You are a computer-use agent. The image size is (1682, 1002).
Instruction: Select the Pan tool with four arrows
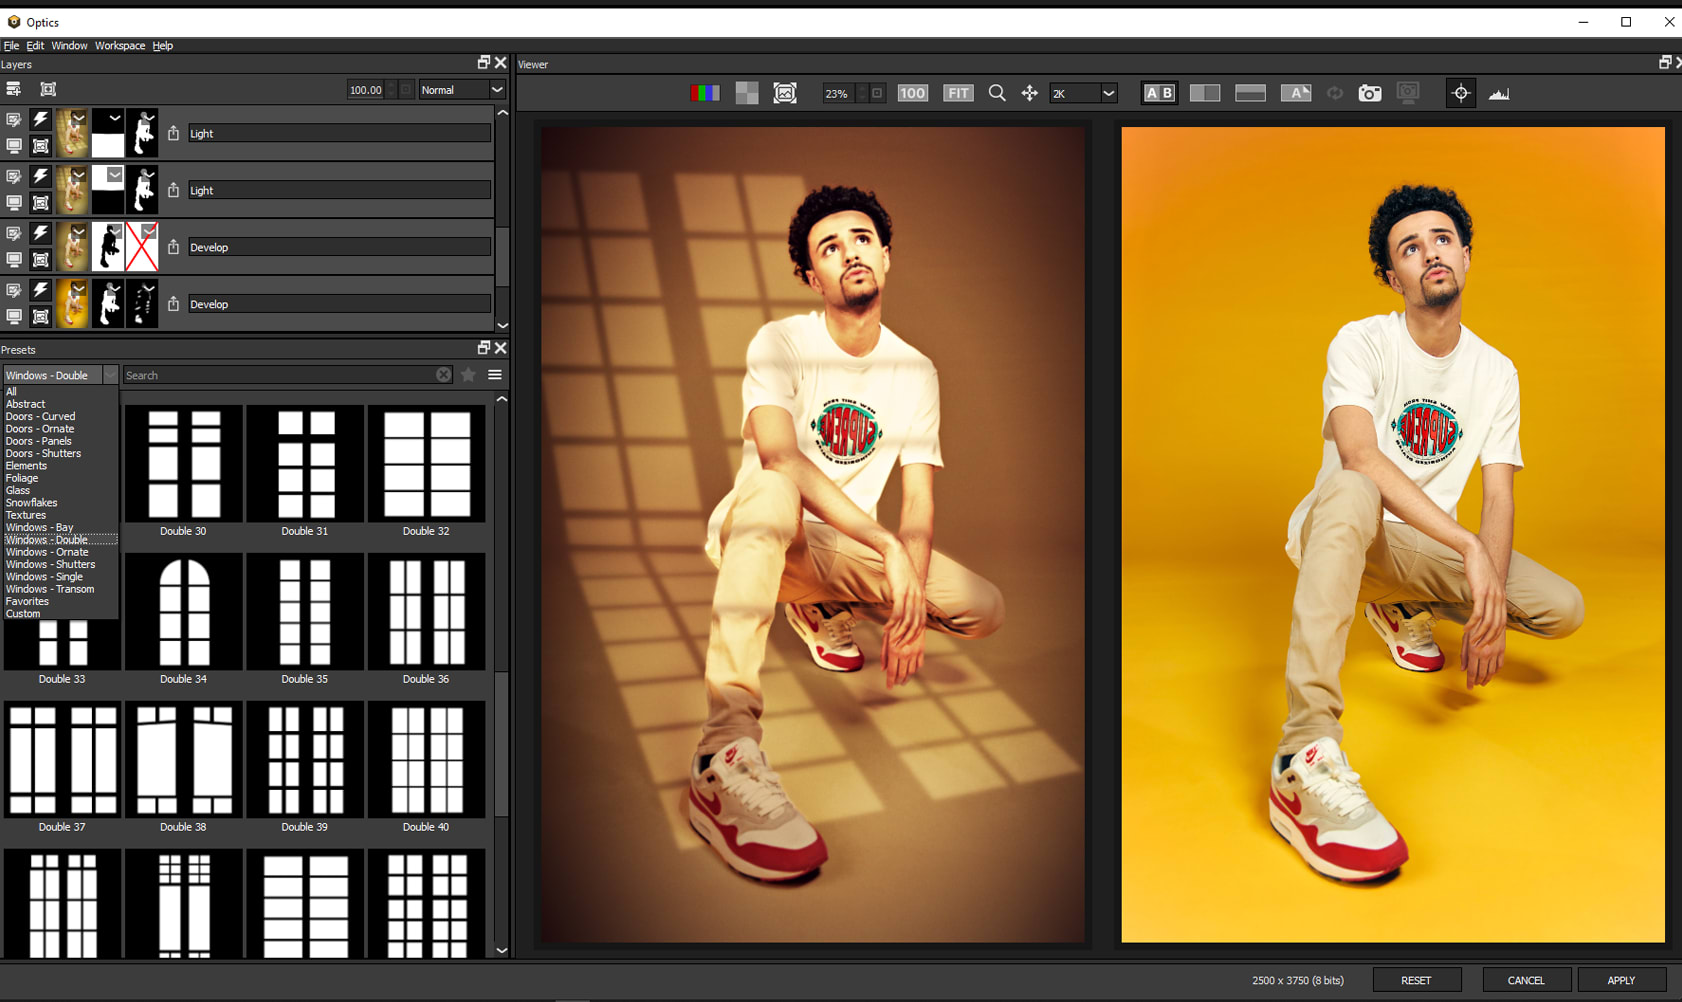click(1029, 93)
